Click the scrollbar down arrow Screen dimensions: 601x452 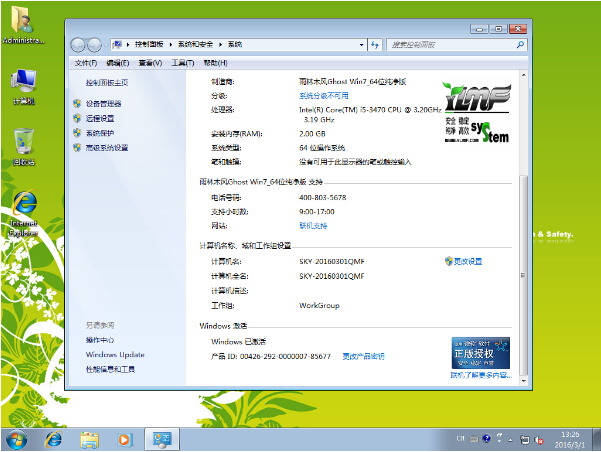point(523,381)
